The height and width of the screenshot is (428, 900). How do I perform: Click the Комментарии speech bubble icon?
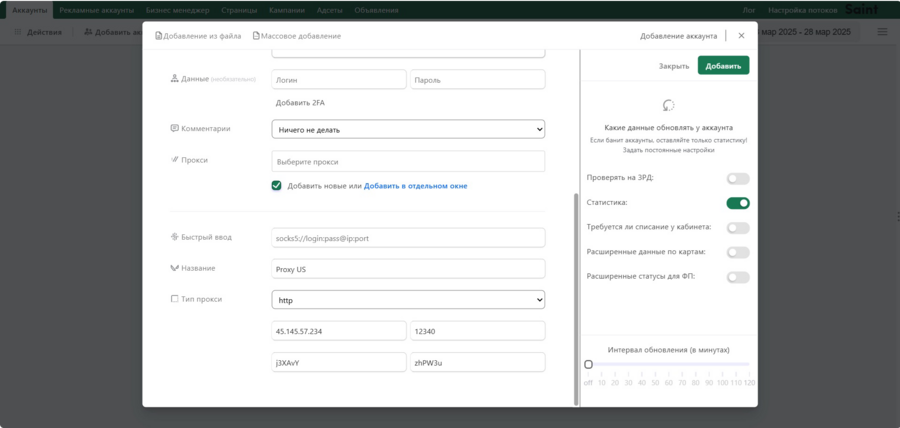point(174,129)
